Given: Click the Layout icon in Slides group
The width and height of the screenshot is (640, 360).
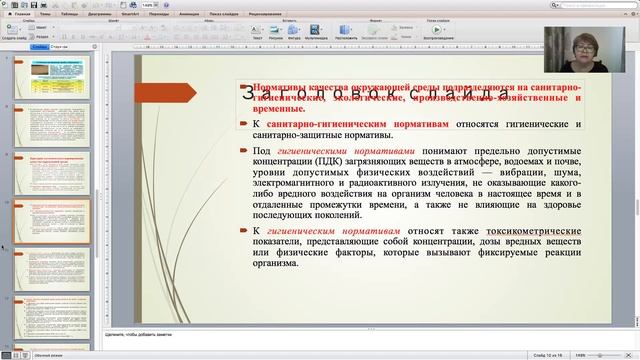Looking at the screenshot, I should pos(31,27).
